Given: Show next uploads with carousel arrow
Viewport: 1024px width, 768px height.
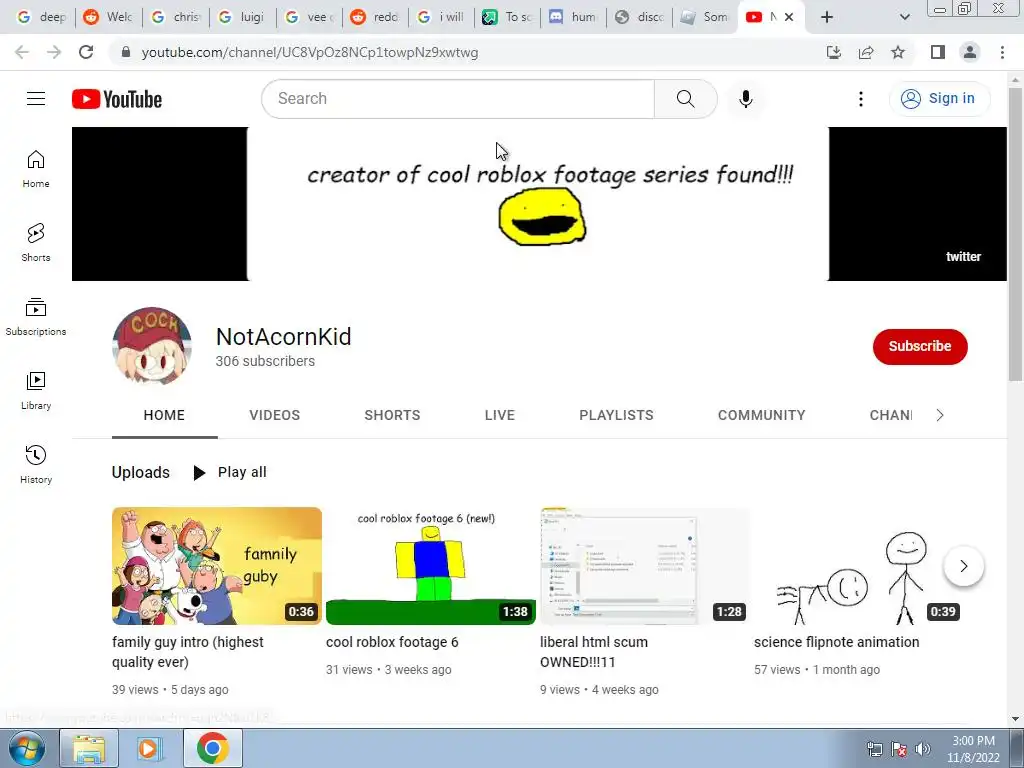Looking at the screenshot, I should (963, 566).
